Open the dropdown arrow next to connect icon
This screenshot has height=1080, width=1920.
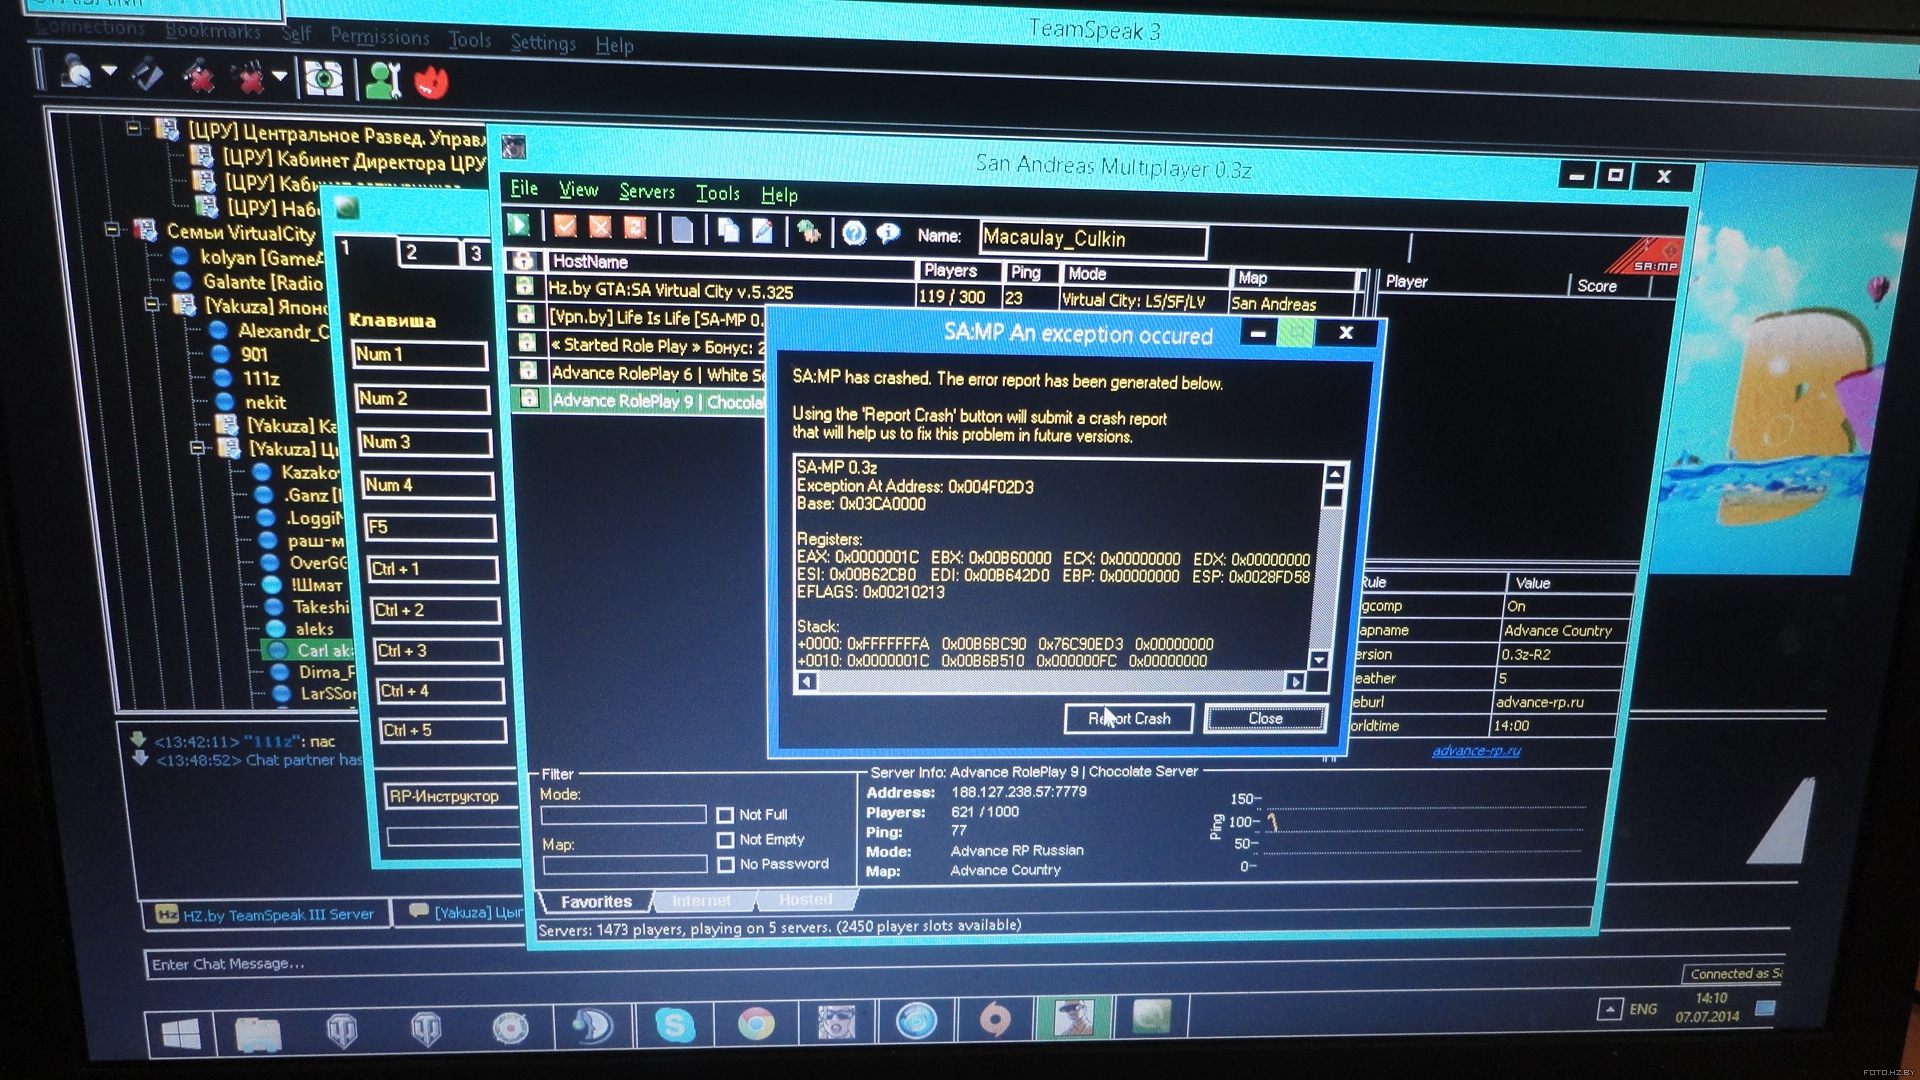click(109, 71)
